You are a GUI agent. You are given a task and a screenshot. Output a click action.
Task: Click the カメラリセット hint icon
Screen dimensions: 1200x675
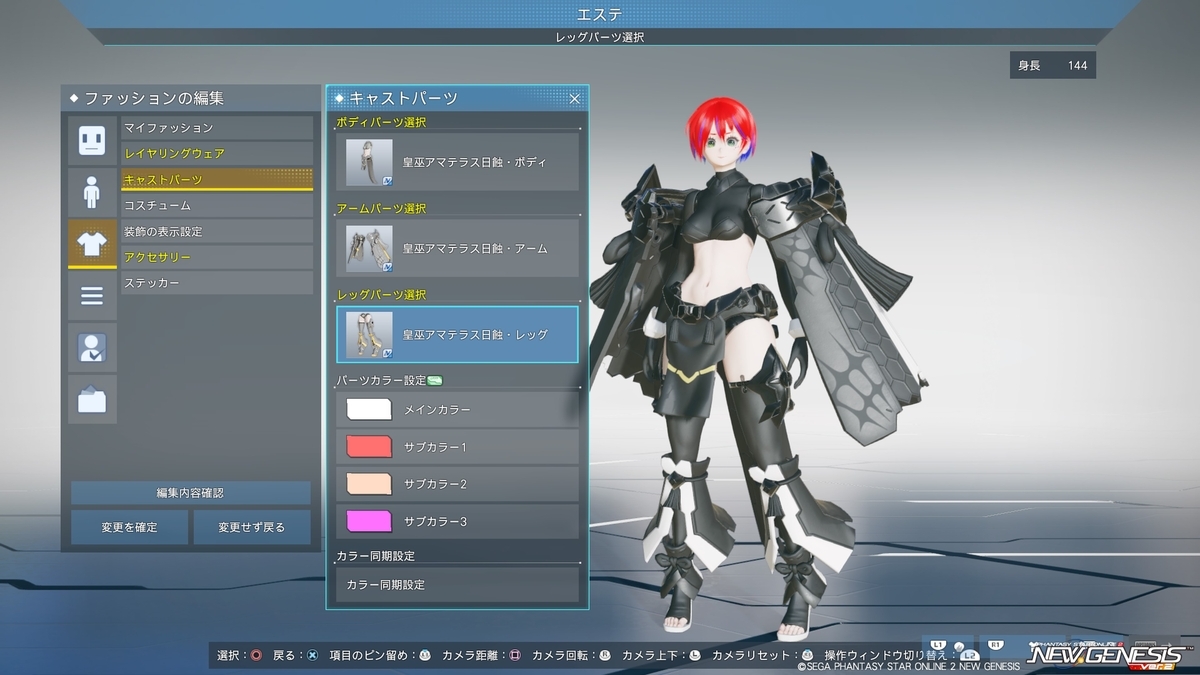tap(806, 655)
